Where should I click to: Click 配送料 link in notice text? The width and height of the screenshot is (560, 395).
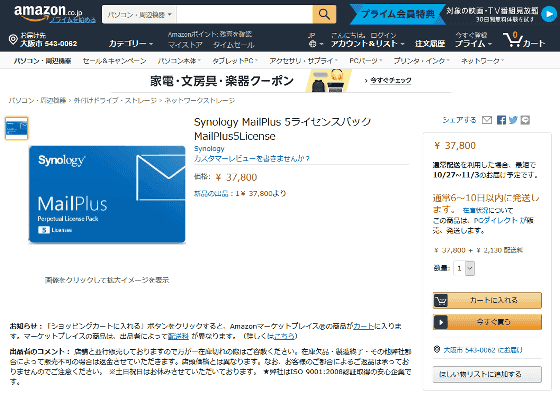point(178,336)
